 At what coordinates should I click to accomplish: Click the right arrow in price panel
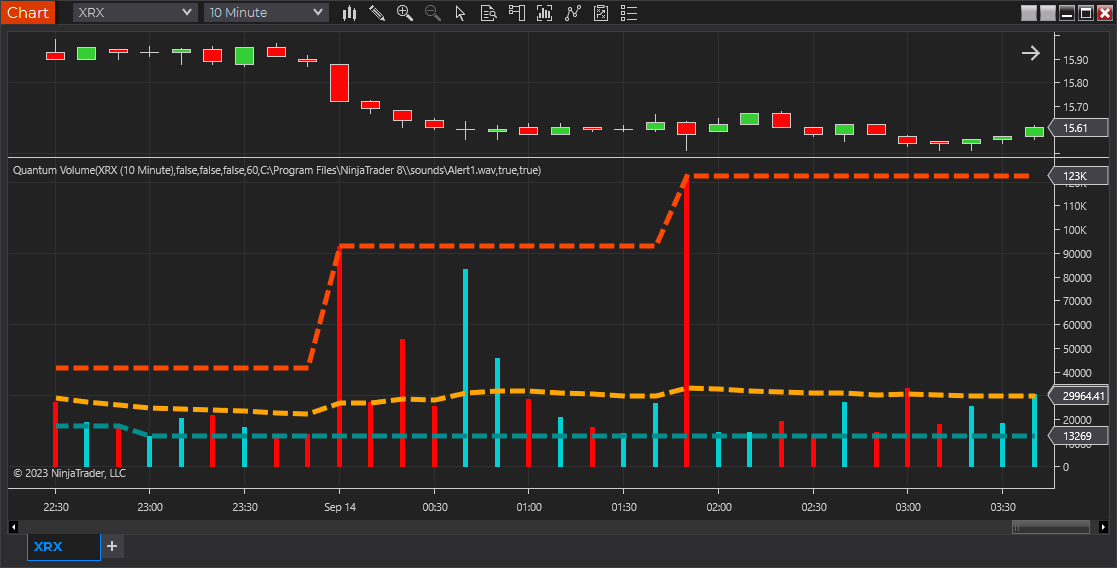[1030, 53]
